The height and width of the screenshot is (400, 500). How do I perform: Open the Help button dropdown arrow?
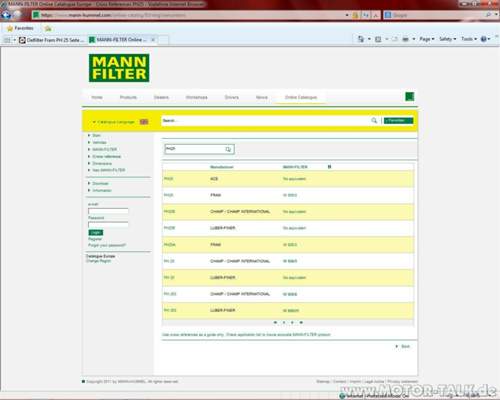click(x=489, y=39)
